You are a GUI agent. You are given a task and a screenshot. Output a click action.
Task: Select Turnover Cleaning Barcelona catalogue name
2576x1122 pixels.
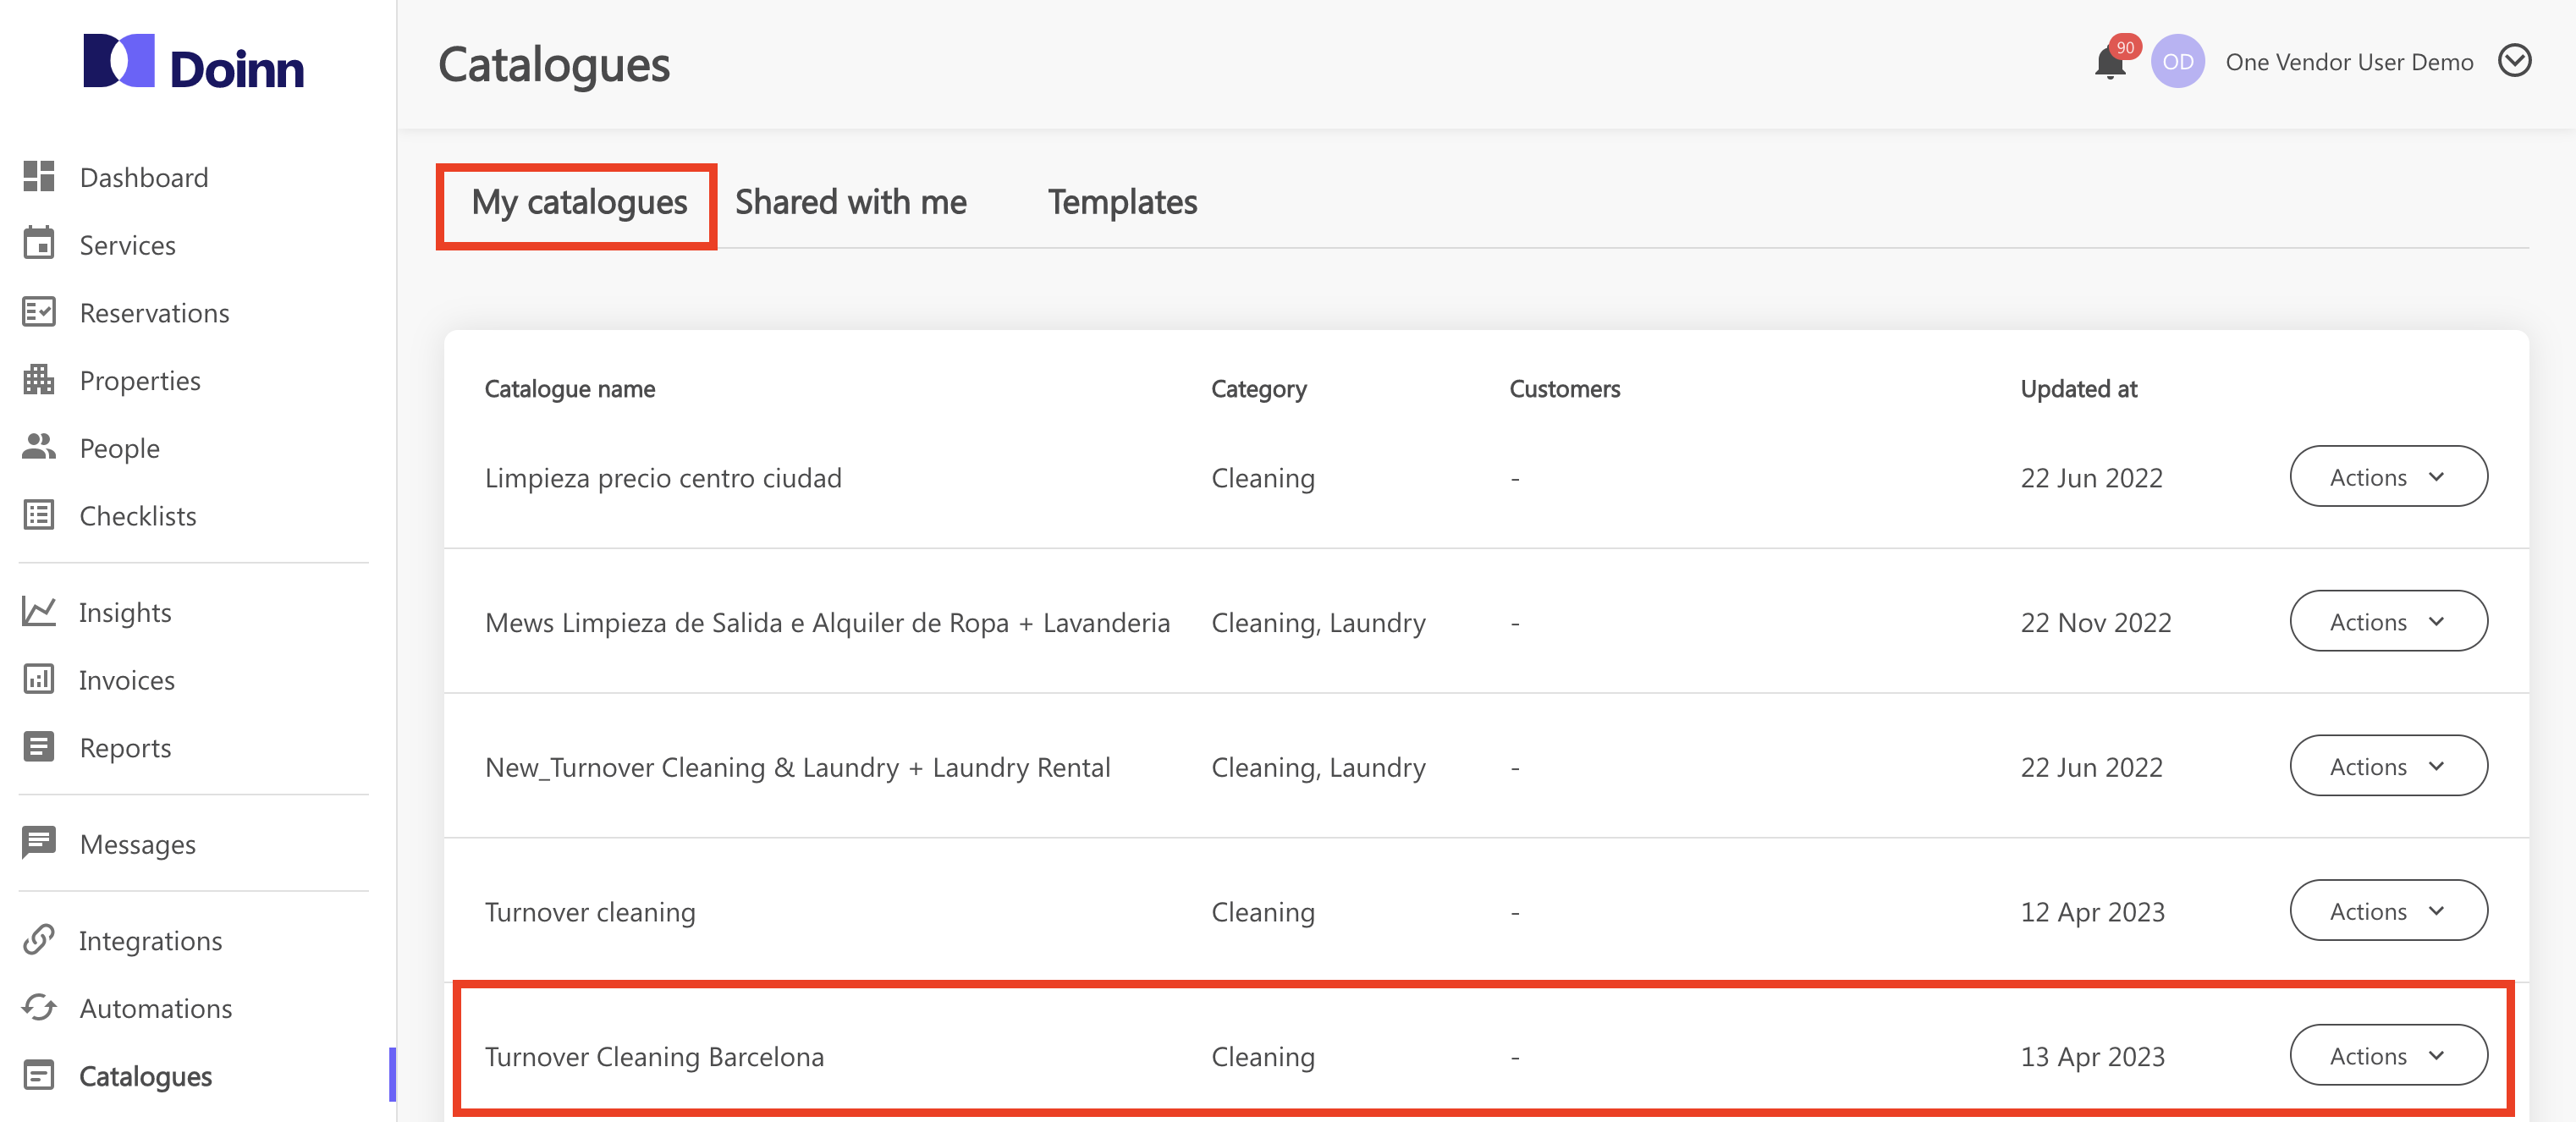pos(654,1057)
